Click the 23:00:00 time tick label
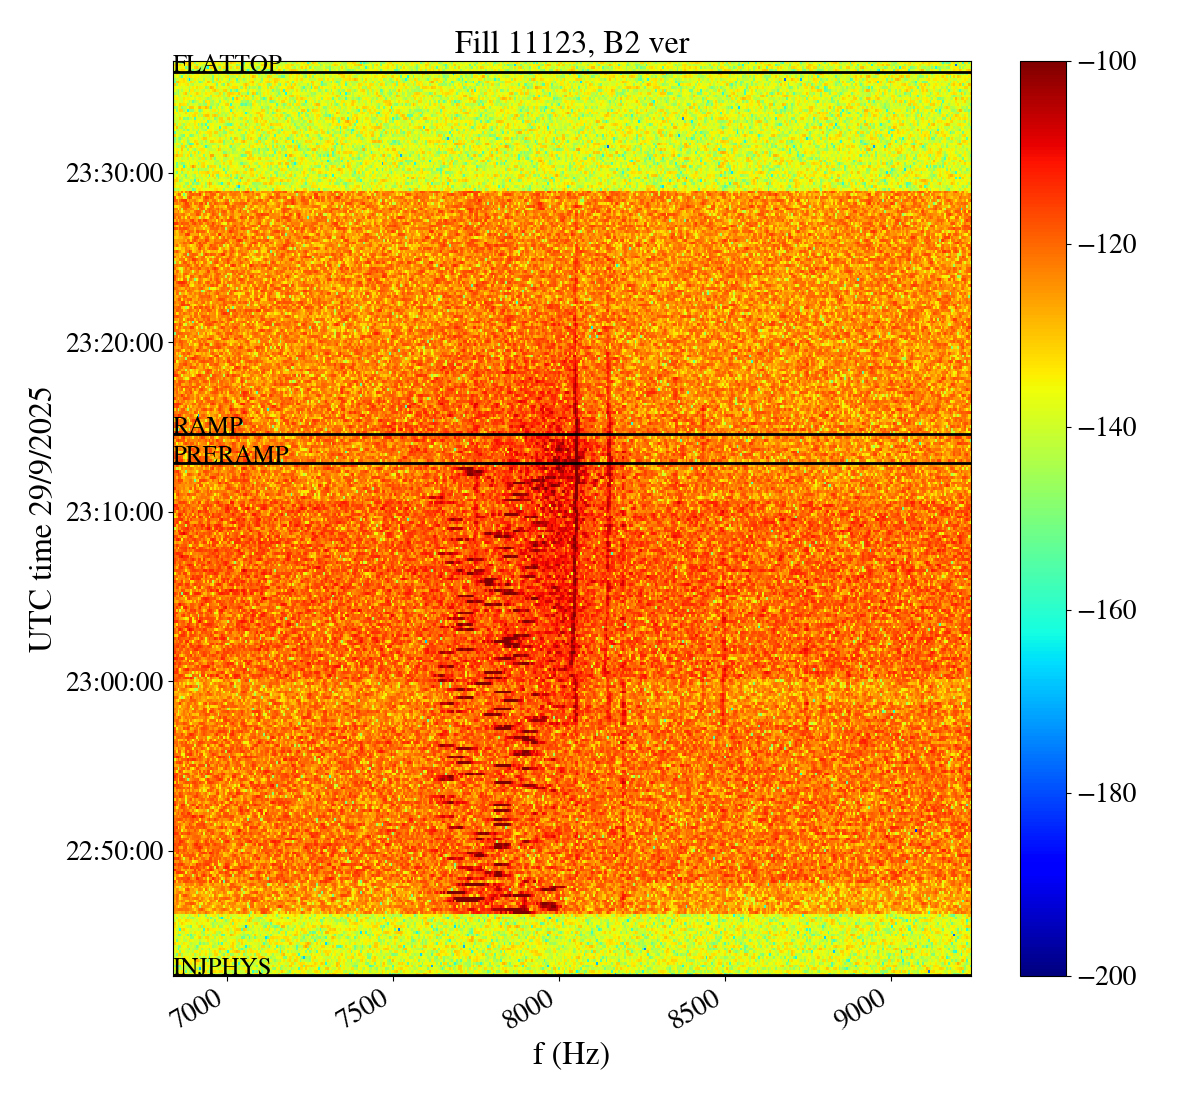The width and height of the screenshot is (1200, 1100). pos(114,682)
